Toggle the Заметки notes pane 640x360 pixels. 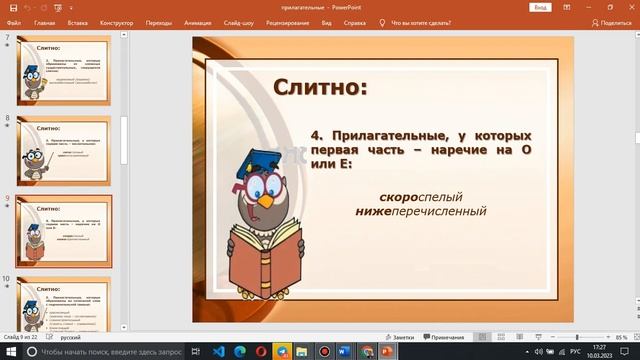coord(400,337)
